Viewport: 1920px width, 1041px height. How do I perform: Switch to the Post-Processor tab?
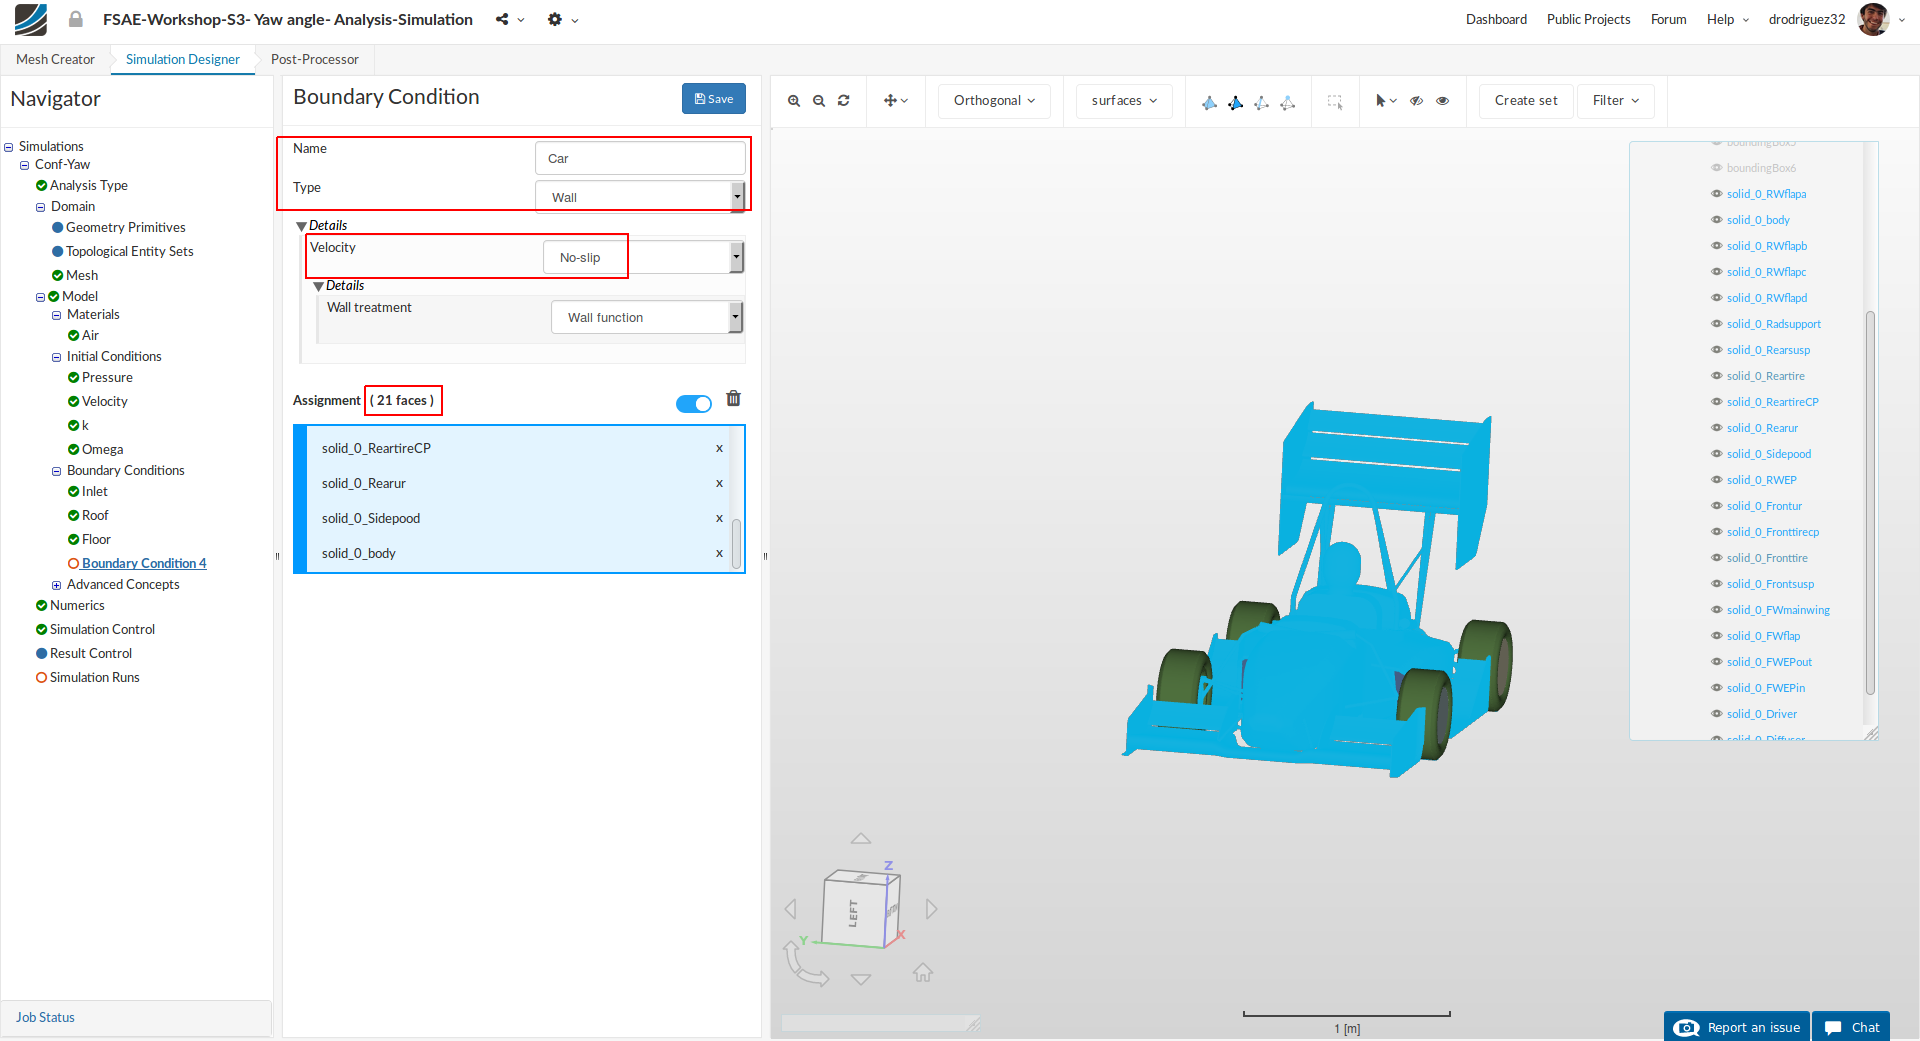pyautogui.click(x=315, y=60)
